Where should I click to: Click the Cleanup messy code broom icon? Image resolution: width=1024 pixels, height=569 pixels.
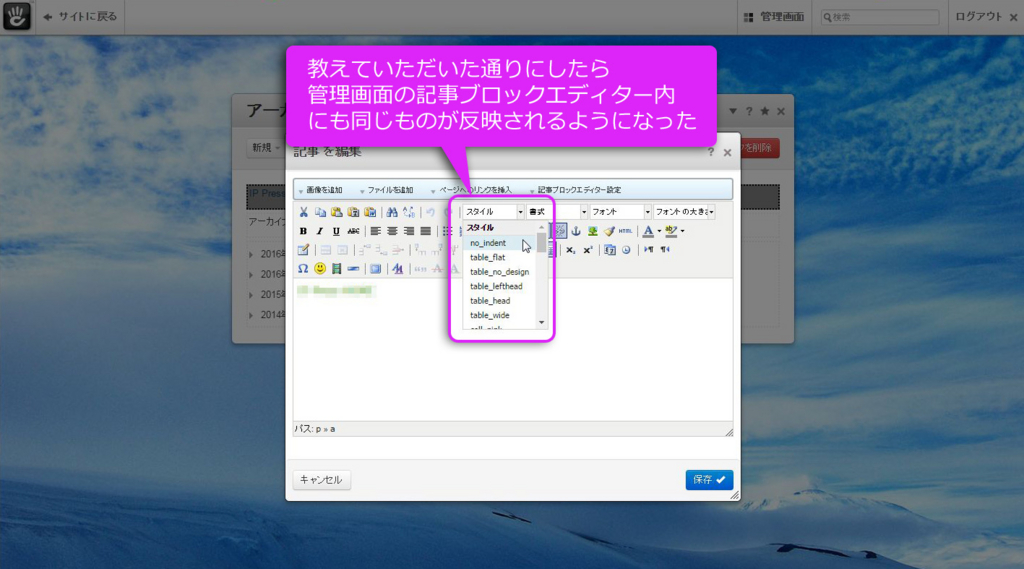click(609, 231)
